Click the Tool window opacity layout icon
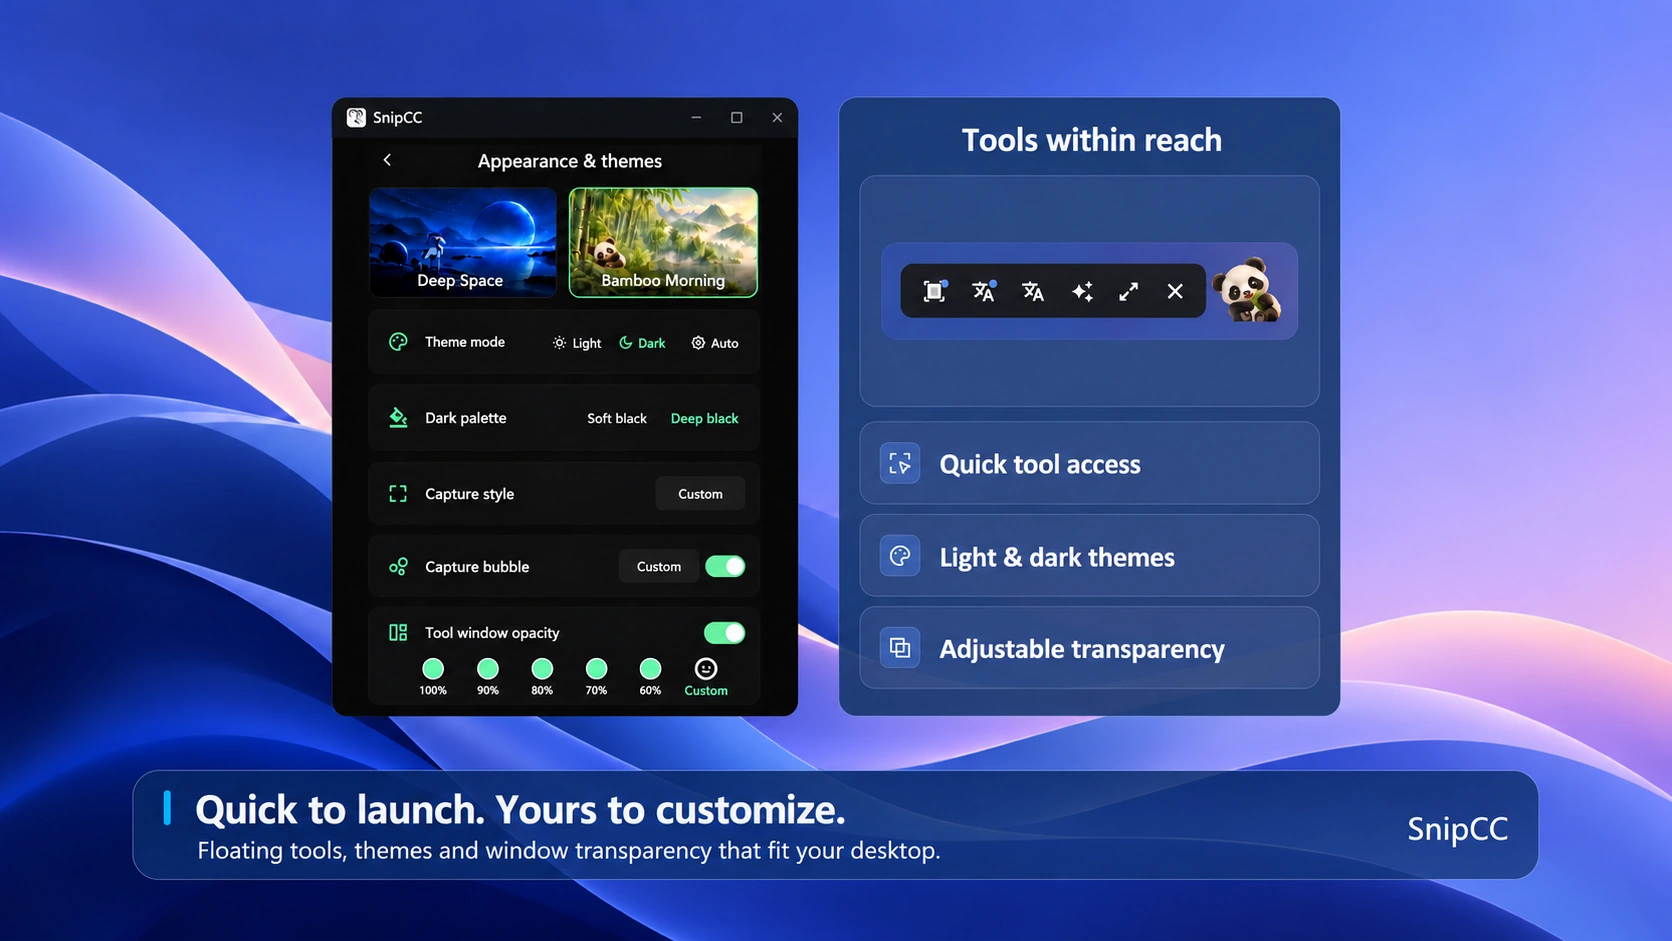The height and width of the screenshot is (941, 1672). (x=398, y=633)
